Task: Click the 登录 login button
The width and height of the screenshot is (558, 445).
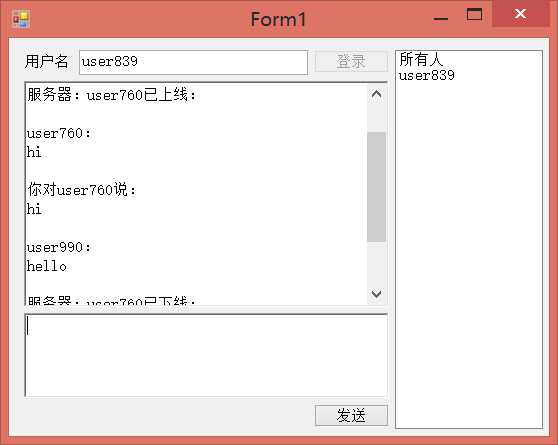Action: pyautogui.click(x=351, y=61)
